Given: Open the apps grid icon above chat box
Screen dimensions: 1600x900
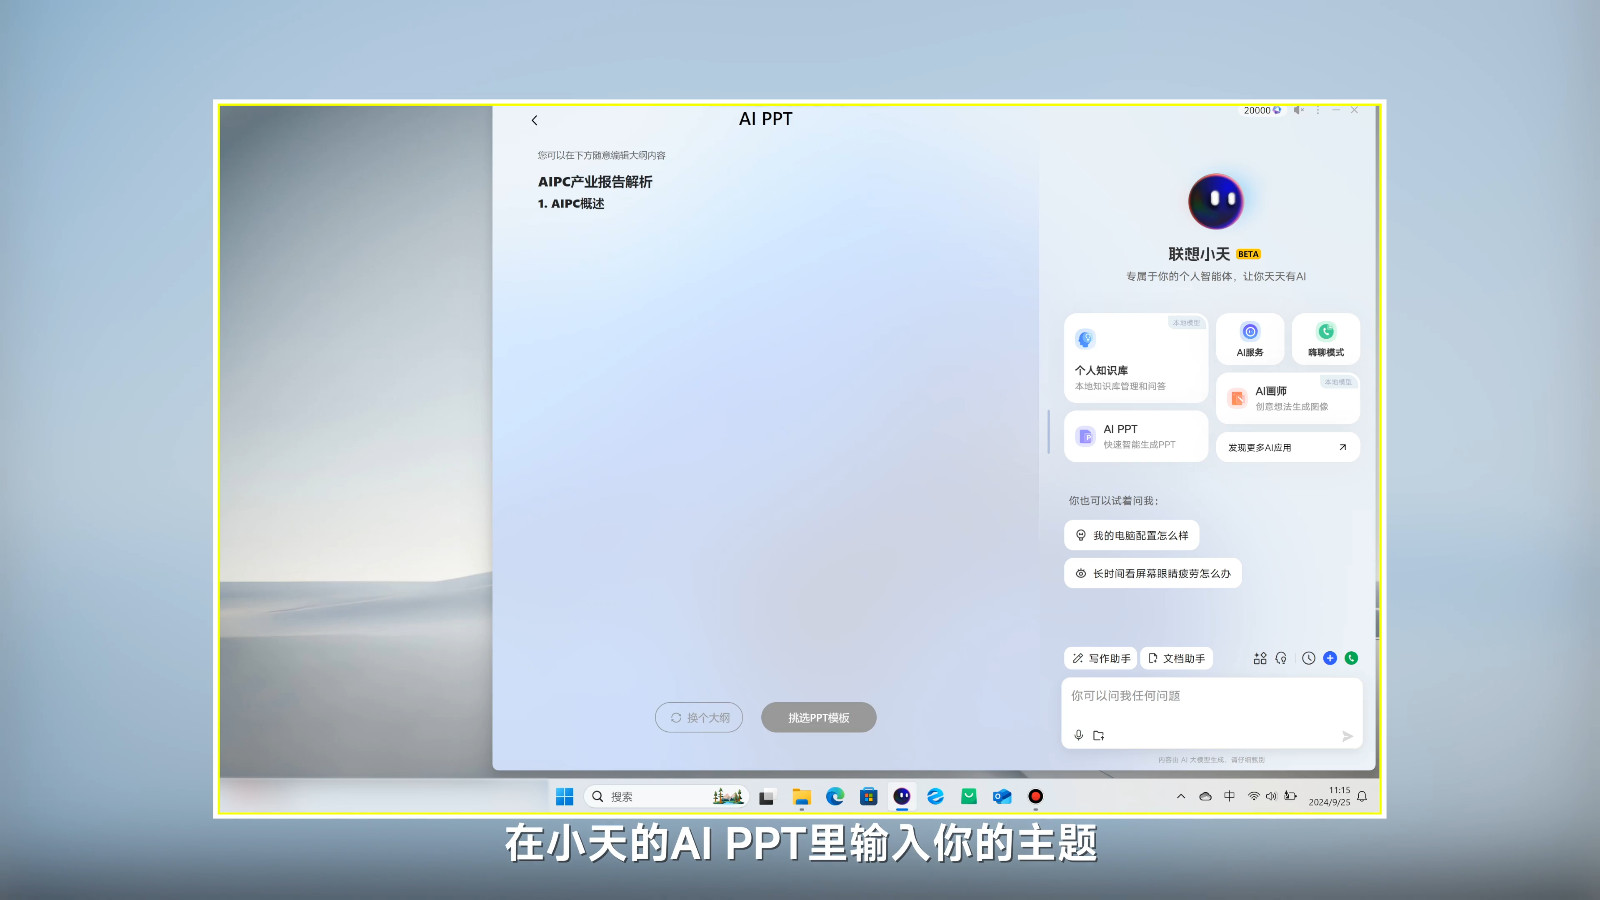Looking at the screenshot, I should coord(1260,658).
